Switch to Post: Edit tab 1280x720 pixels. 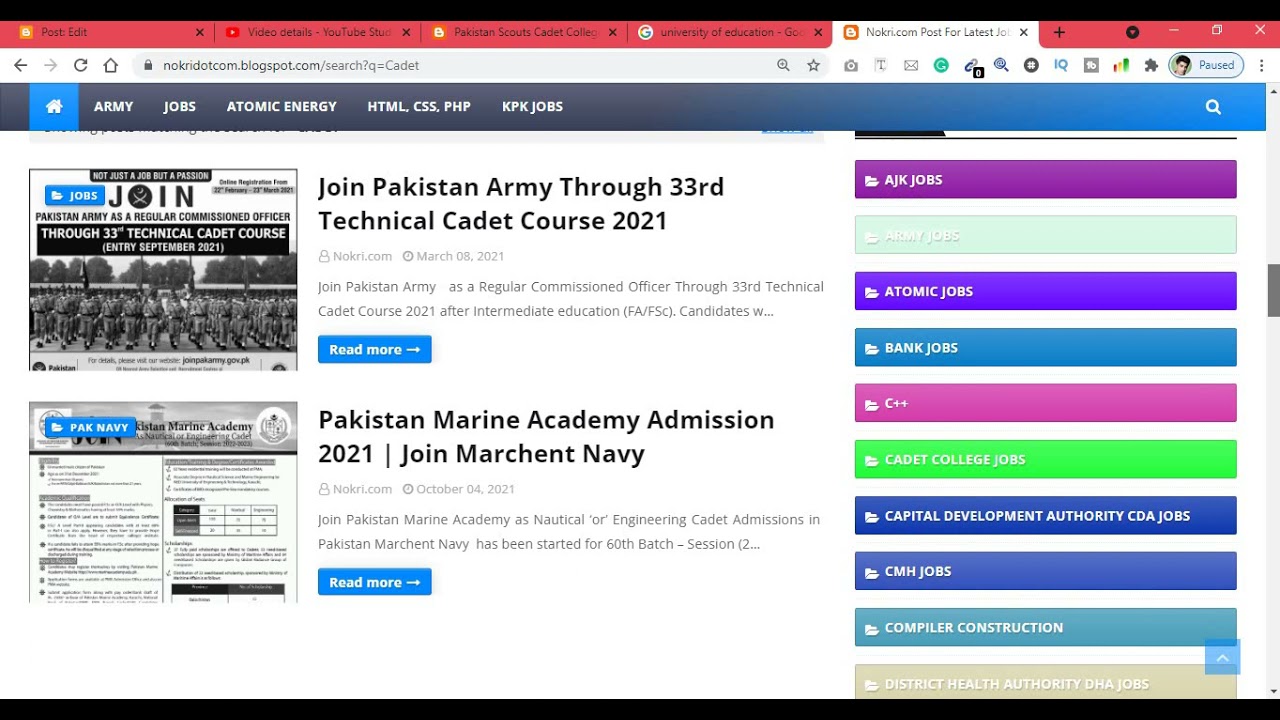(x=107, y=32)
